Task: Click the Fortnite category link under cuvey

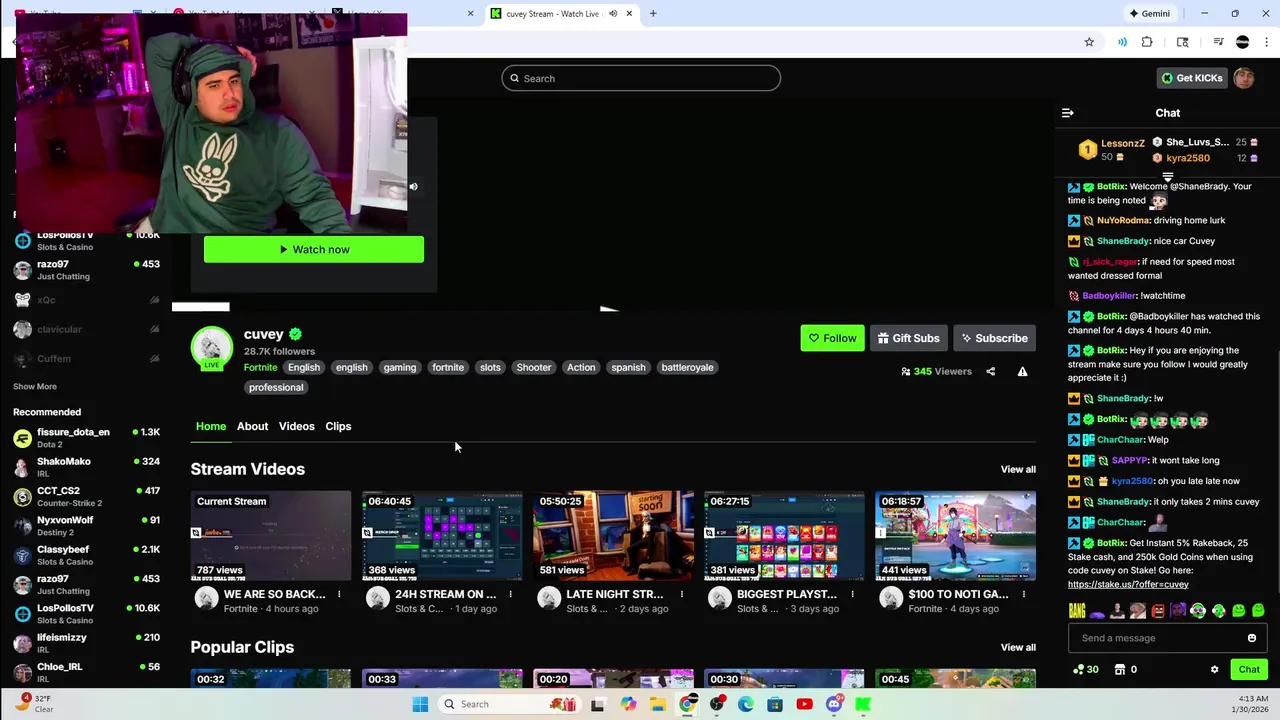Action: 260,367
